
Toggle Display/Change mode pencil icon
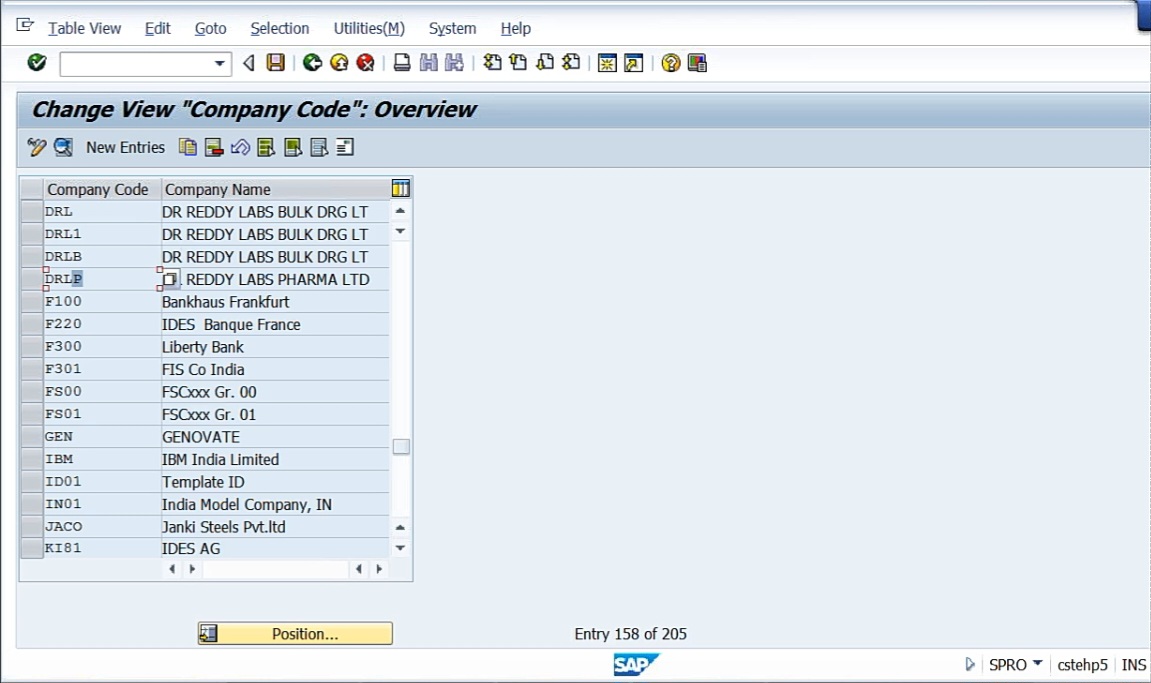36,148
